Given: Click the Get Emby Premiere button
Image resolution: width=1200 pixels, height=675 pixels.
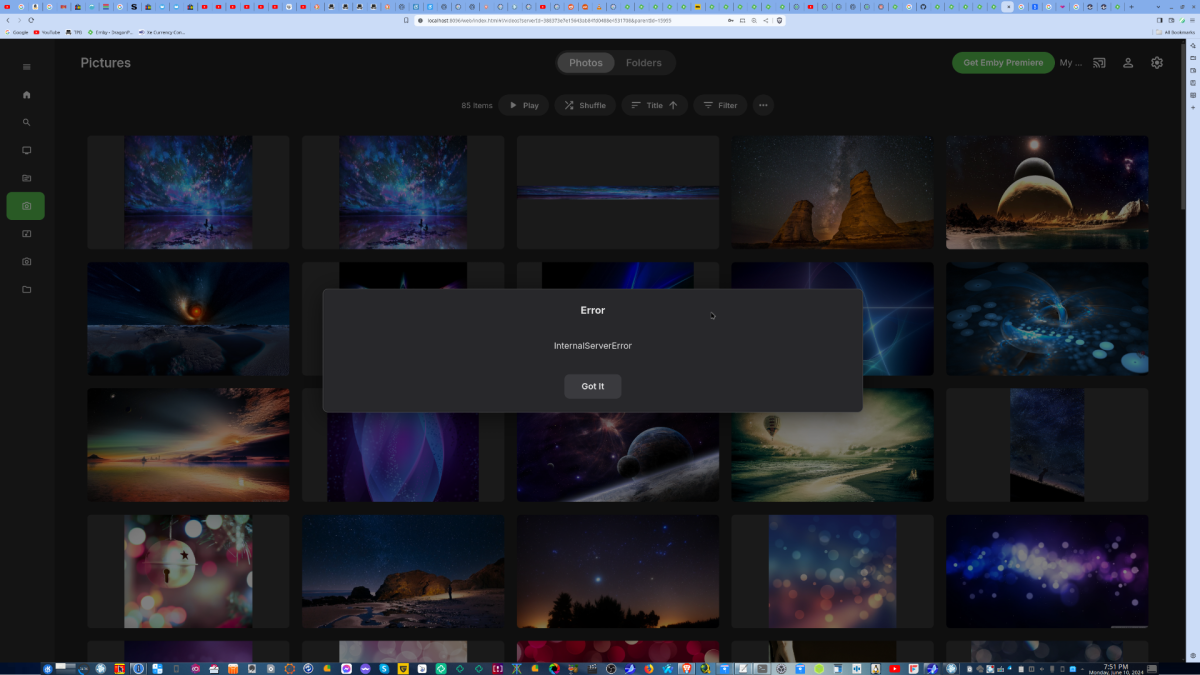Looking at the screenshot, I should click(x=1003, y=62).
